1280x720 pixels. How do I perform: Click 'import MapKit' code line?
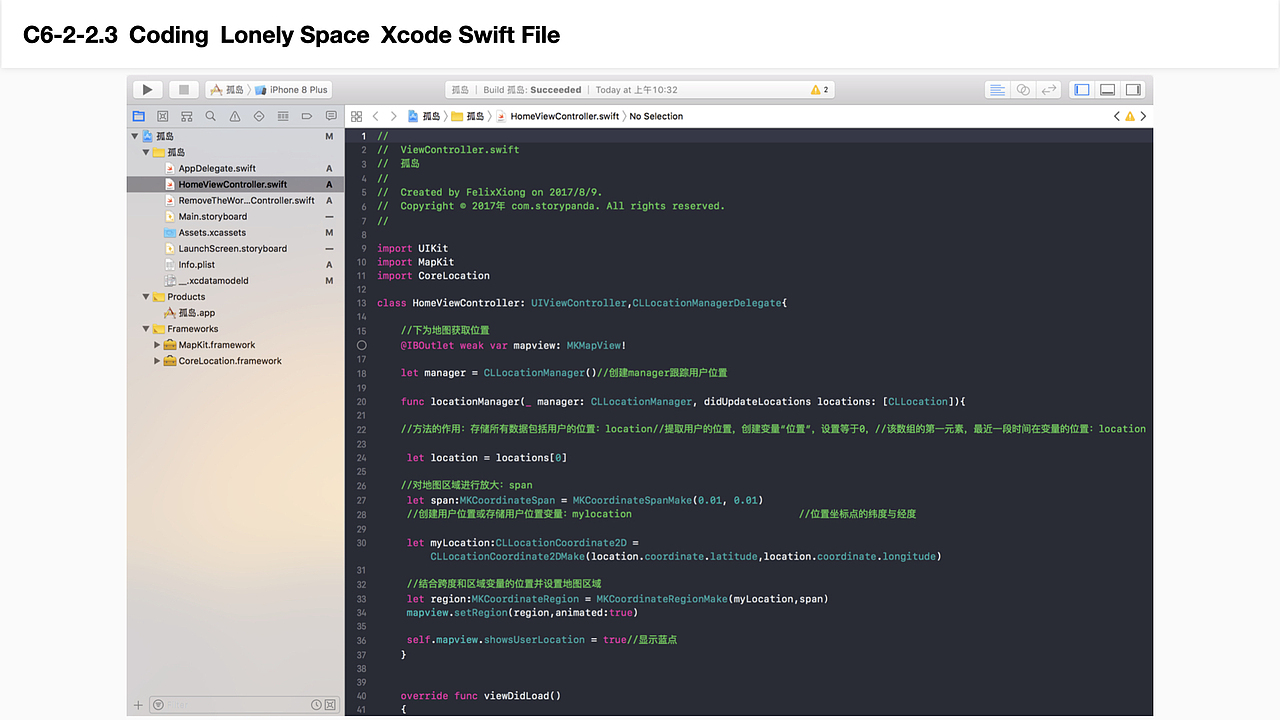coord(415,262)
